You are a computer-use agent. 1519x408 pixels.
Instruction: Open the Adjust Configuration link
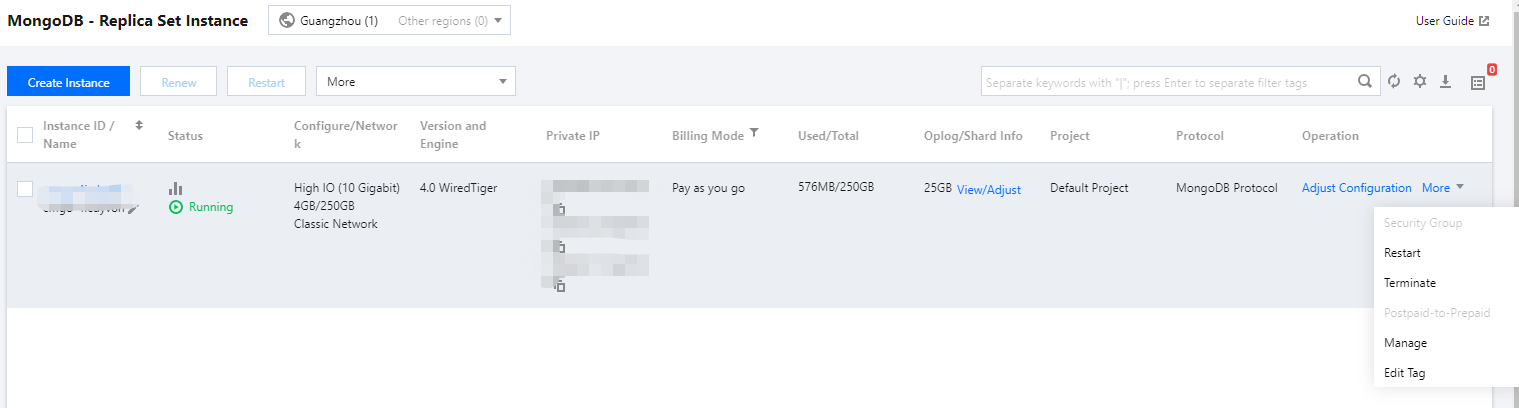pos(1356,188)
